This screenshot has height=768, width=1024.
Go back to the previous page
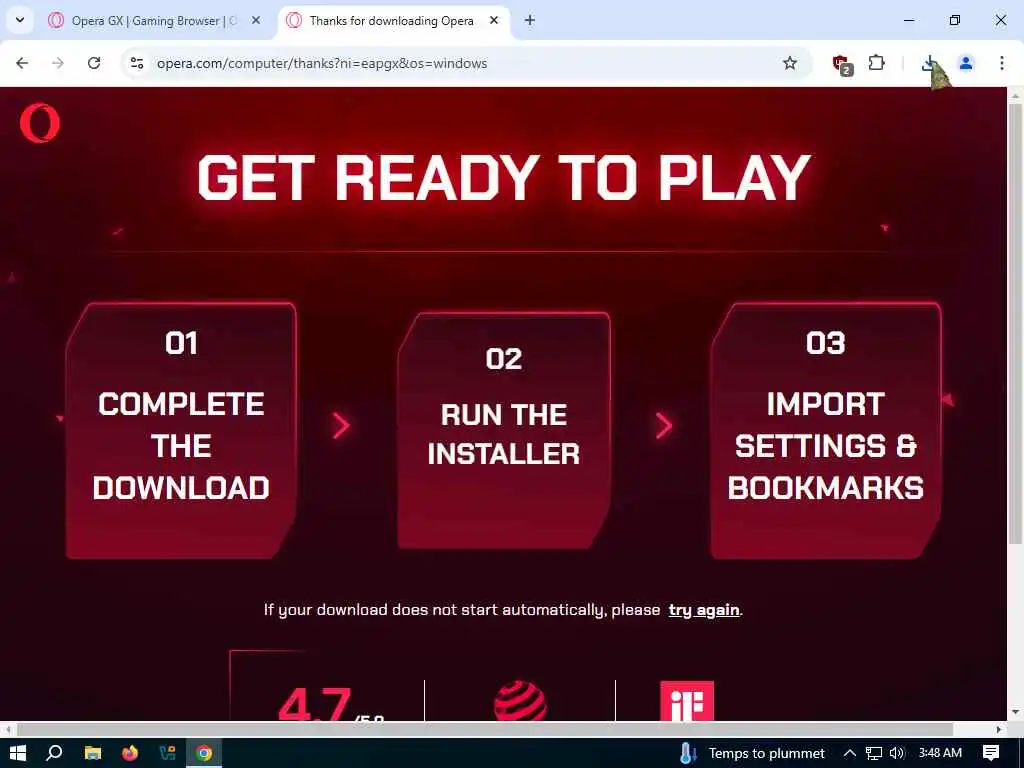[x=22, y=63]
